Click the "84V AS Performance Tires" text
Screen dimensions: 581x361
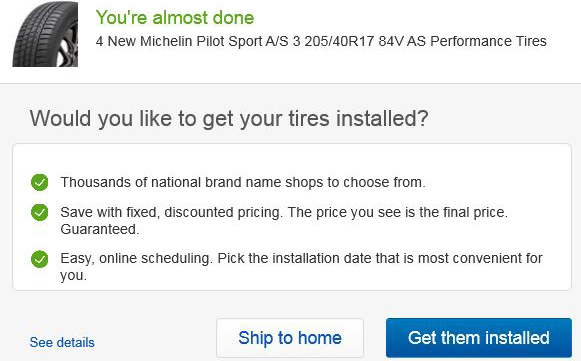(x=462, y=41)
